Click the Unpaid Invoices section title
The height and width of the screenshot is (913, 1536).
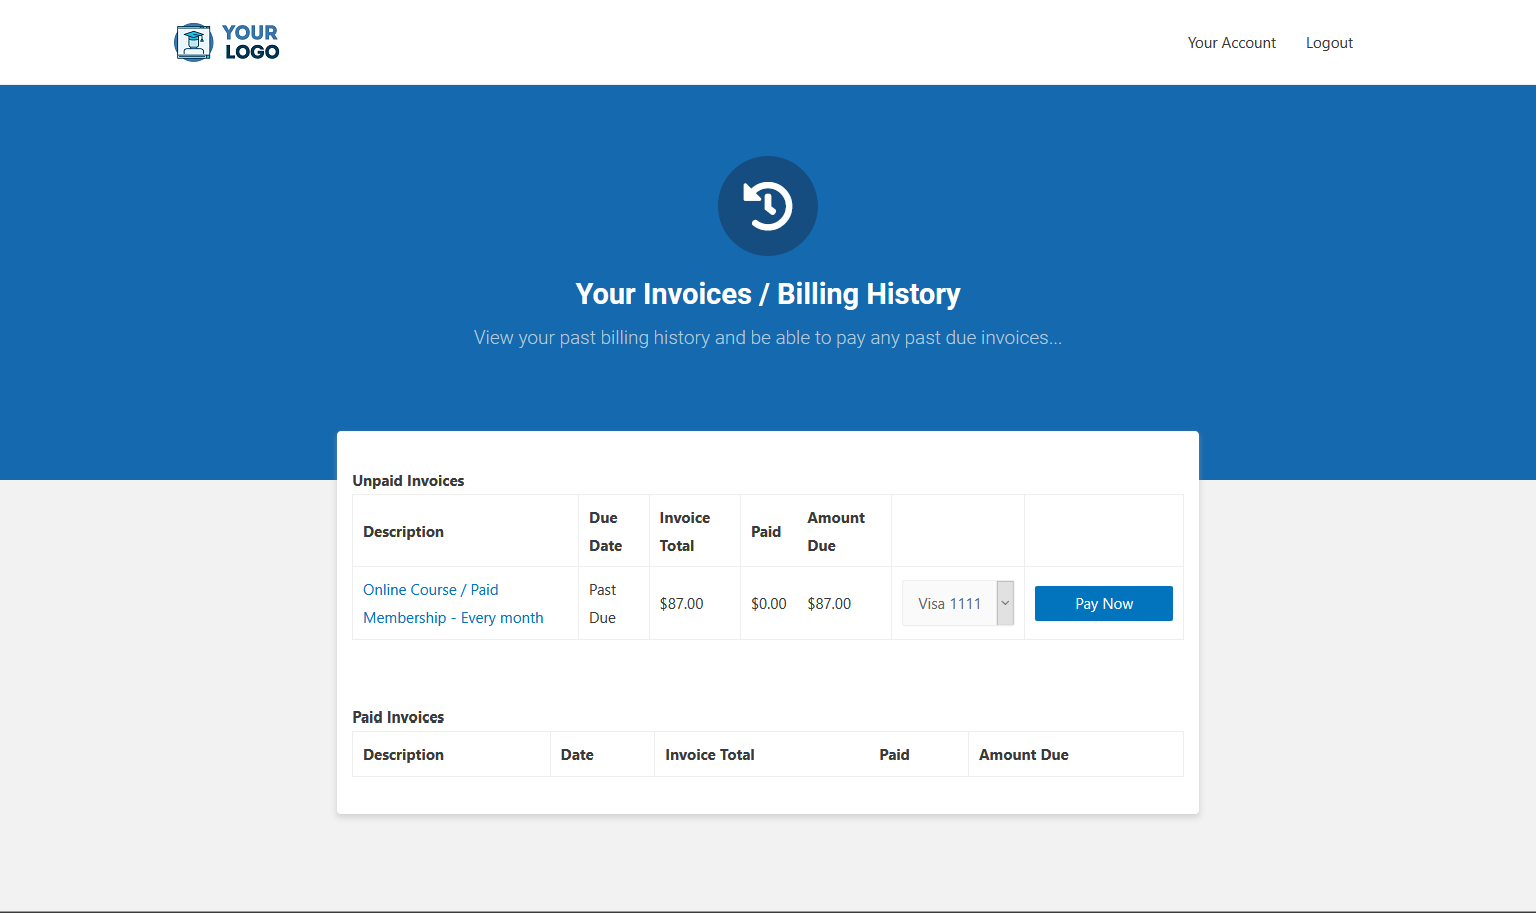click(x=408, y=481)
